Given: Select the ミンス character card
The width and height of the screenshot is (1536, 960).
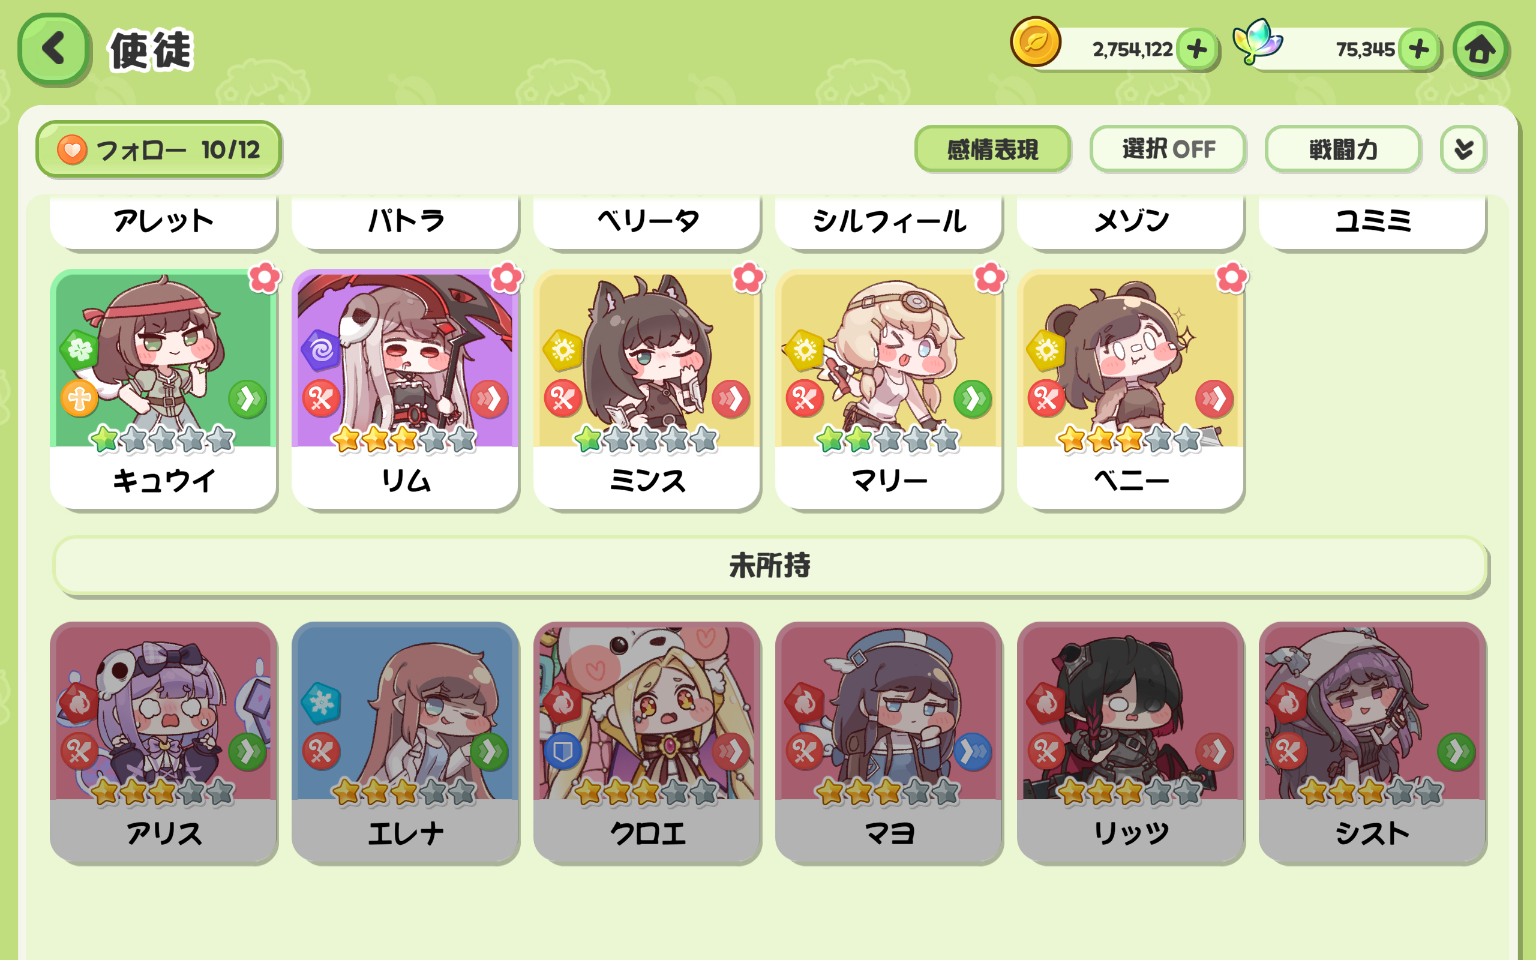Looking at the screenshot, I should (647, 390).
